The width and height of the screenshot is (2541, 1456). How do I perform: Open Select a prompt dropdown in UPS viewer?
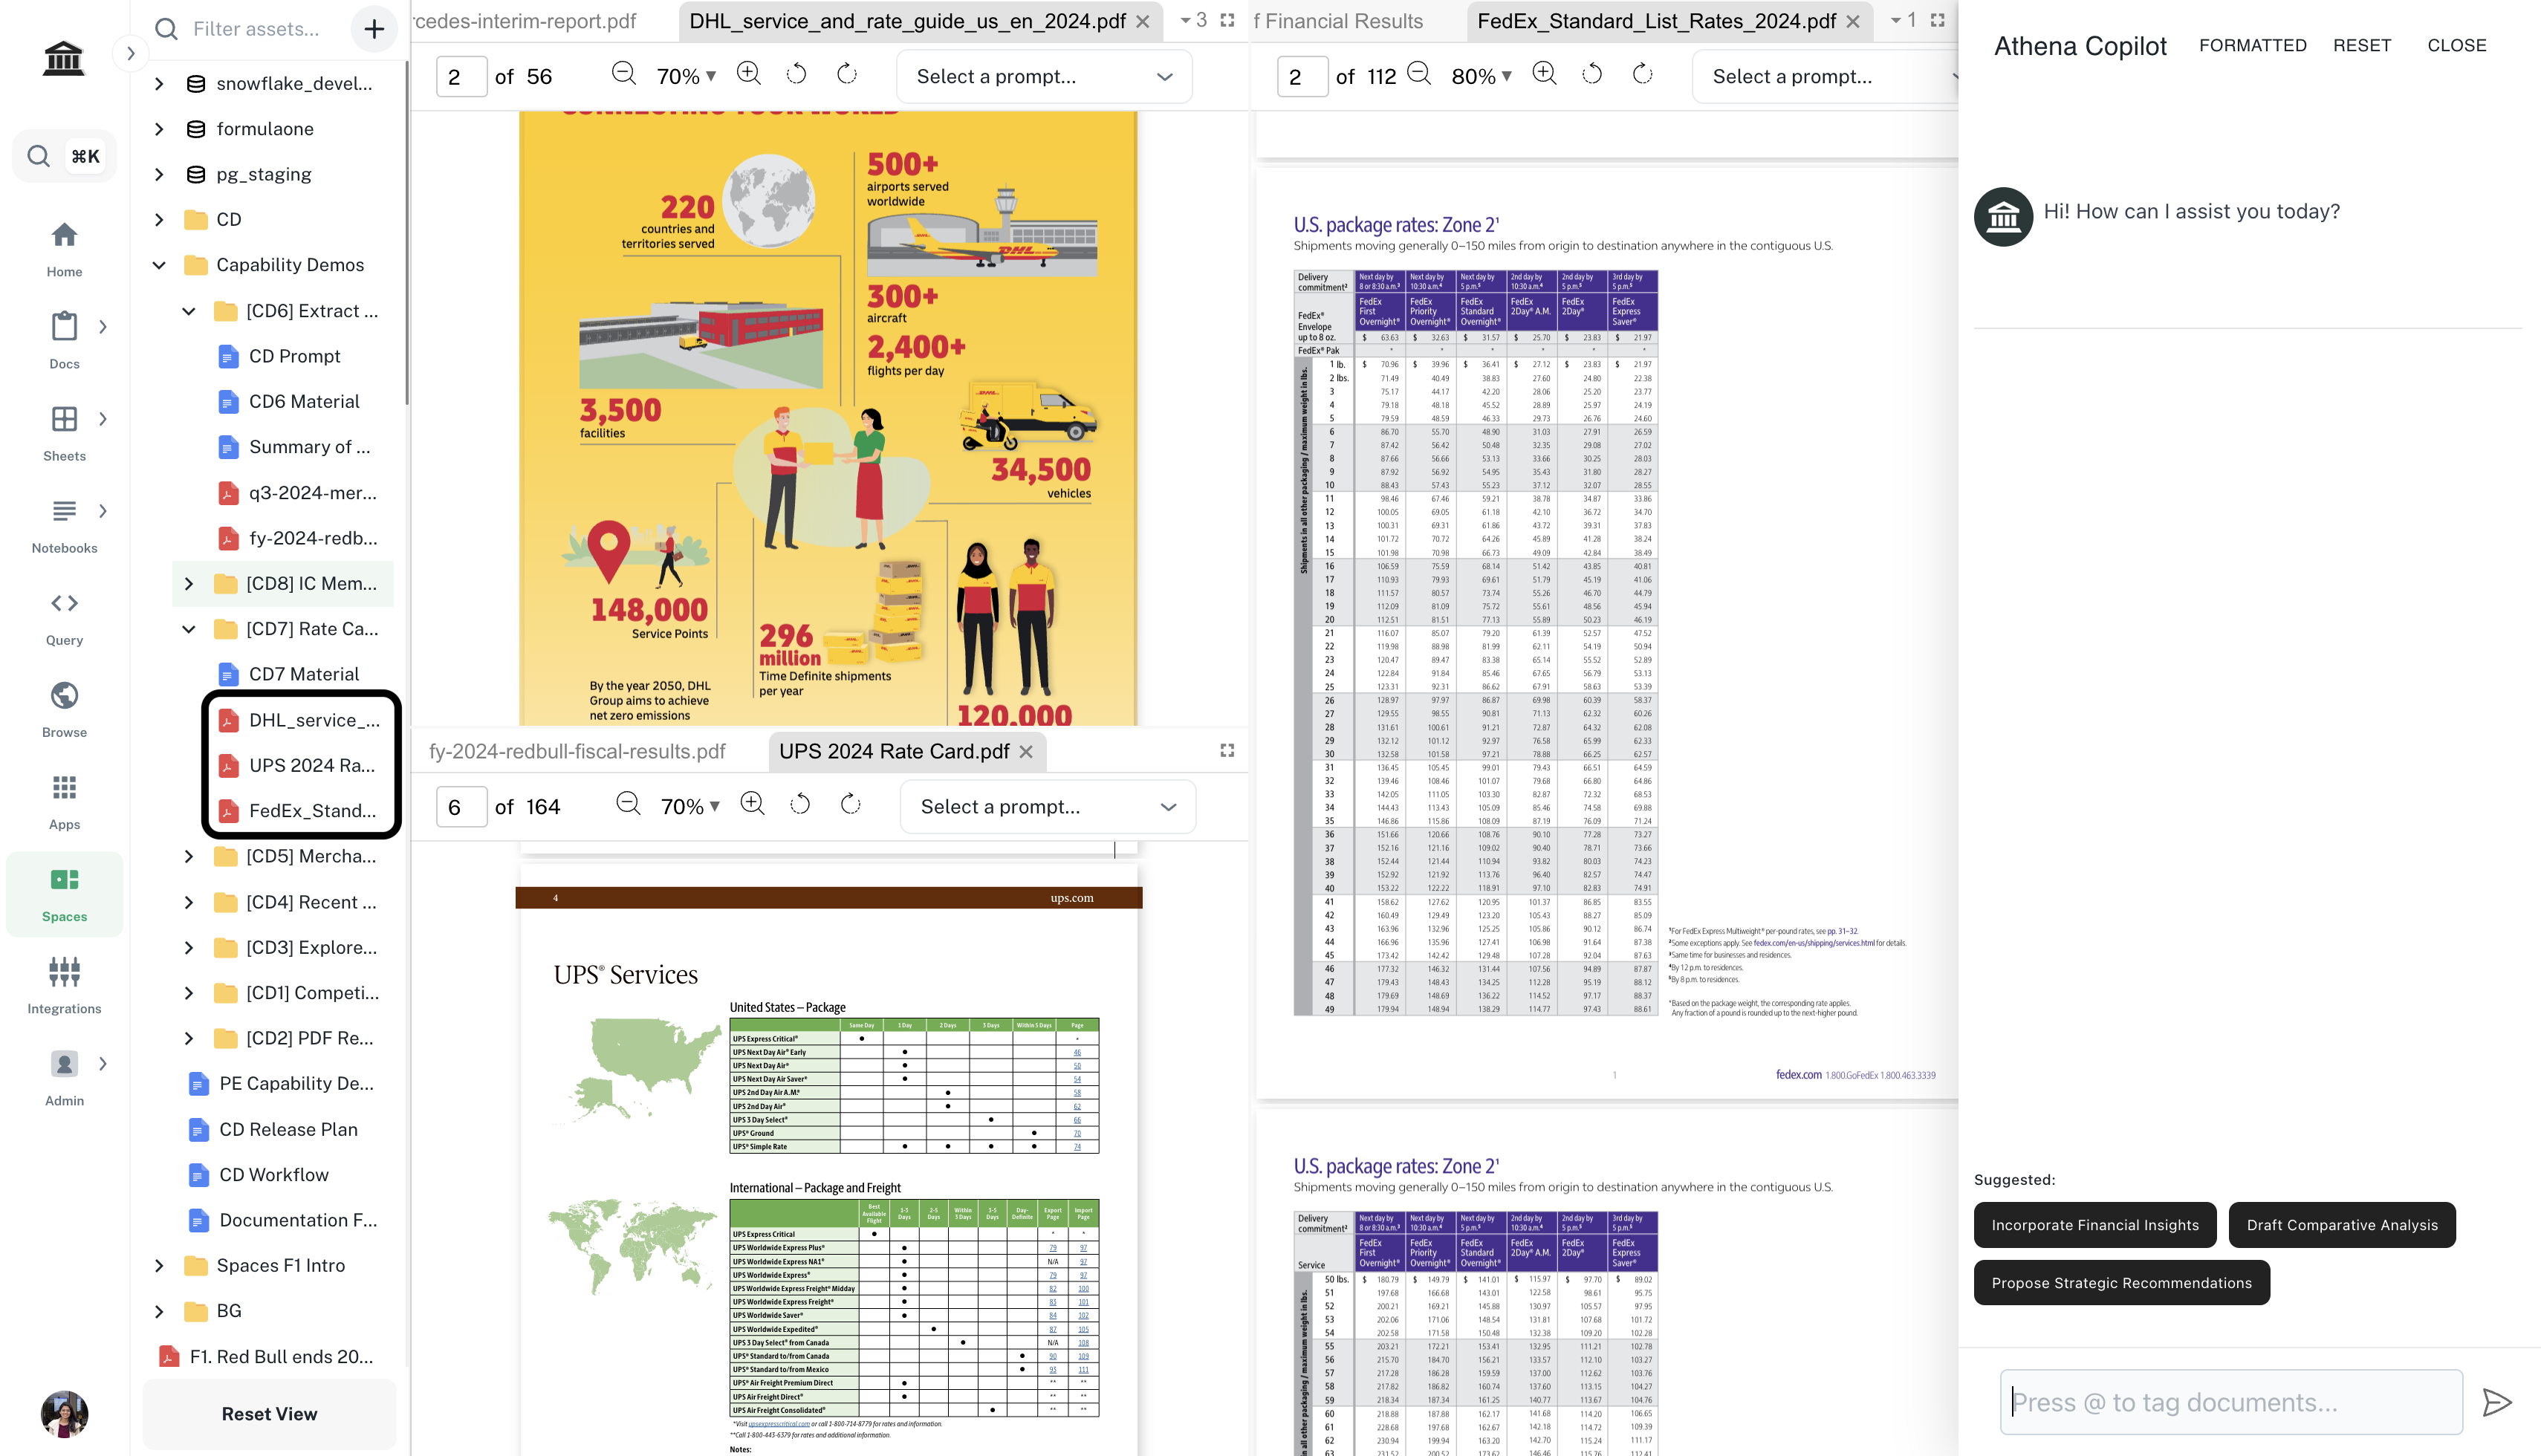1048,806
